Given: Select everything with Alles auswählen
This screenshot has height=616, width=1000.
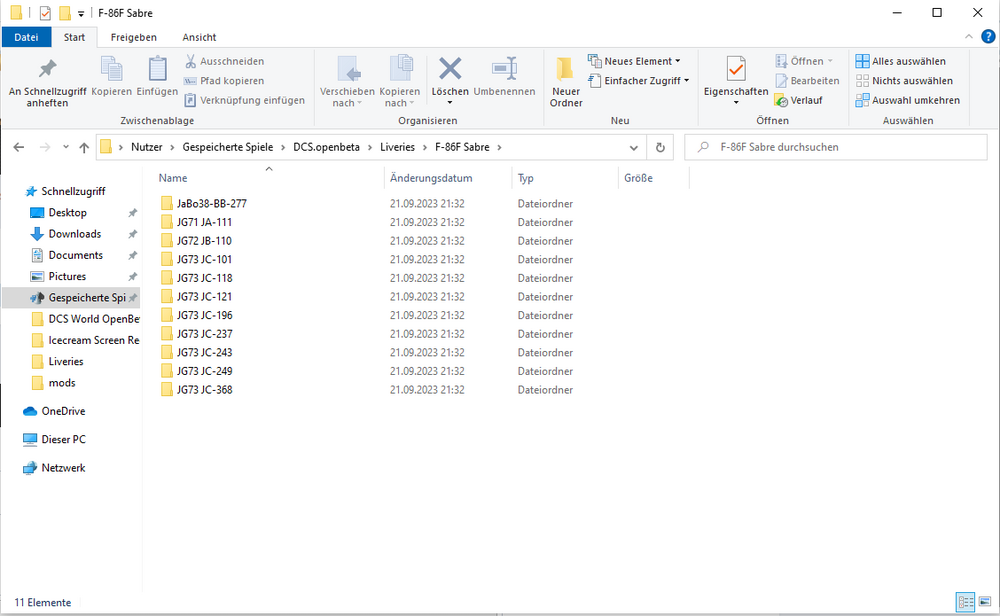Looking at the screenshot, I should point(901,61).
